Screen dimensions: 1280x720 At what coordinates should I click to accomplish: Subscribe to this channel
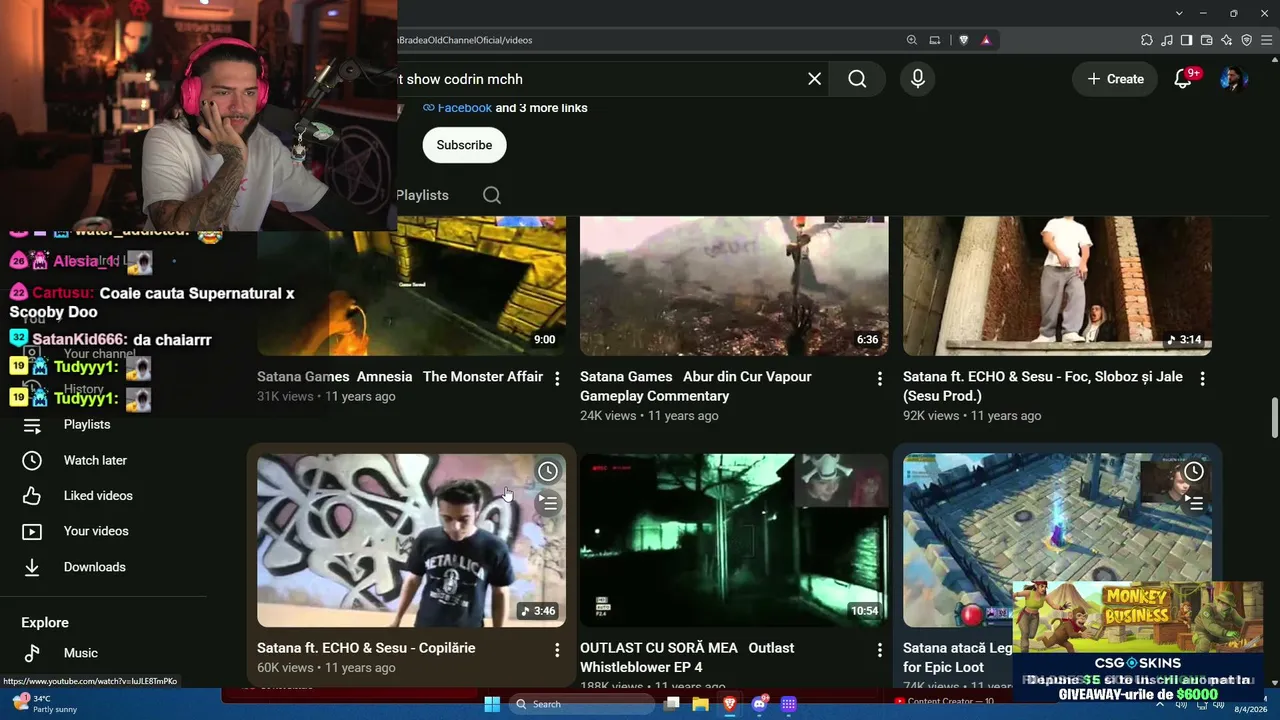[464, 145]
